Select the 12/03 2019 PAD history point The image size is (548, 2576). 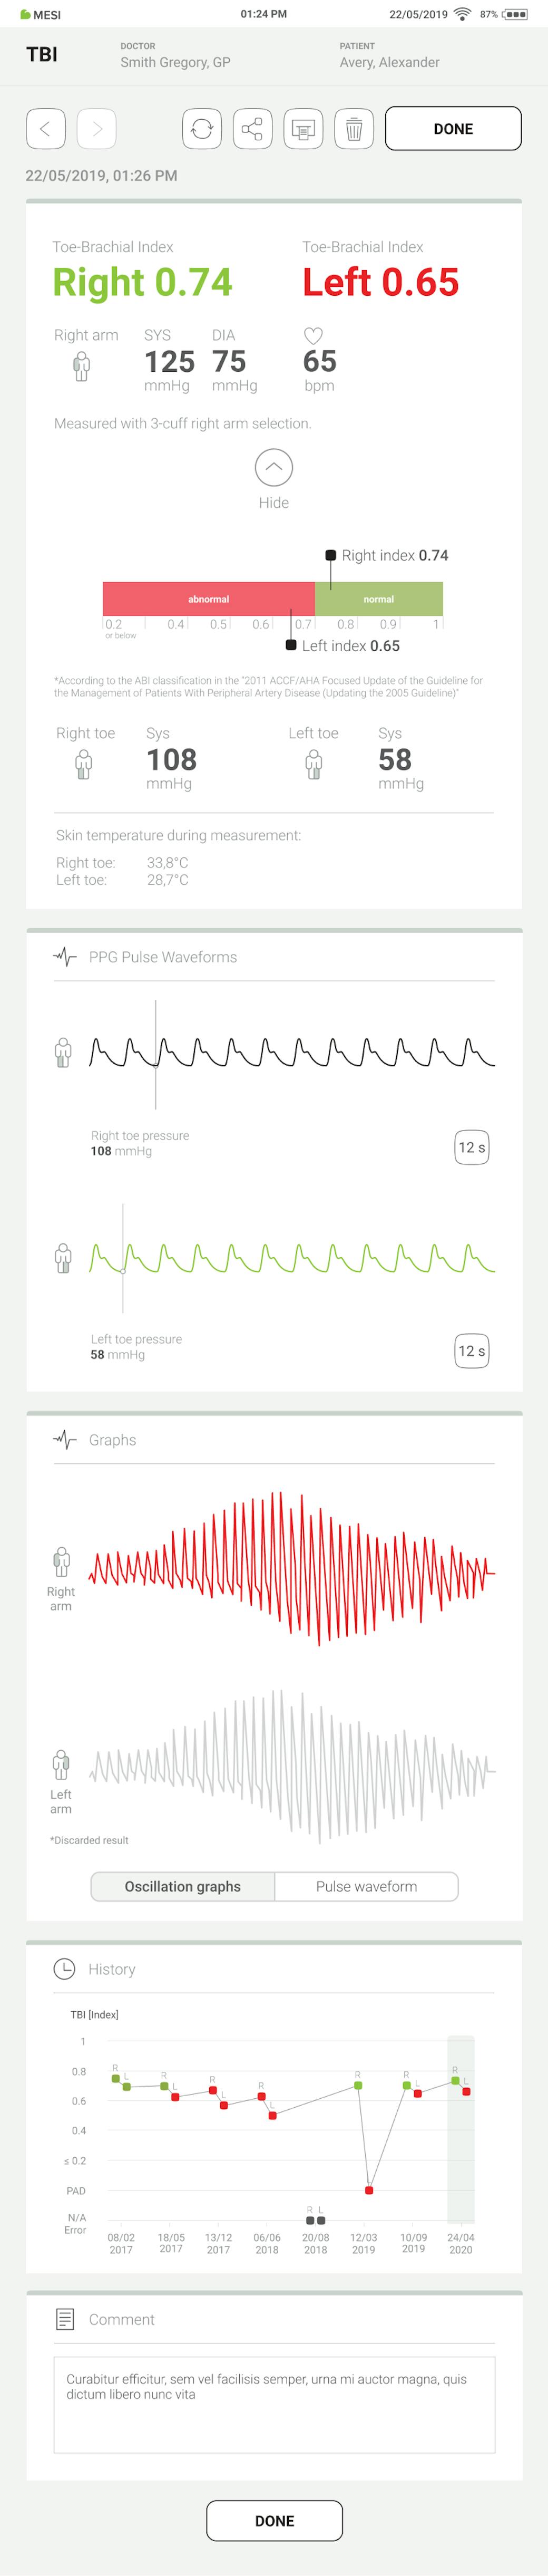[x=369, y=2190]
